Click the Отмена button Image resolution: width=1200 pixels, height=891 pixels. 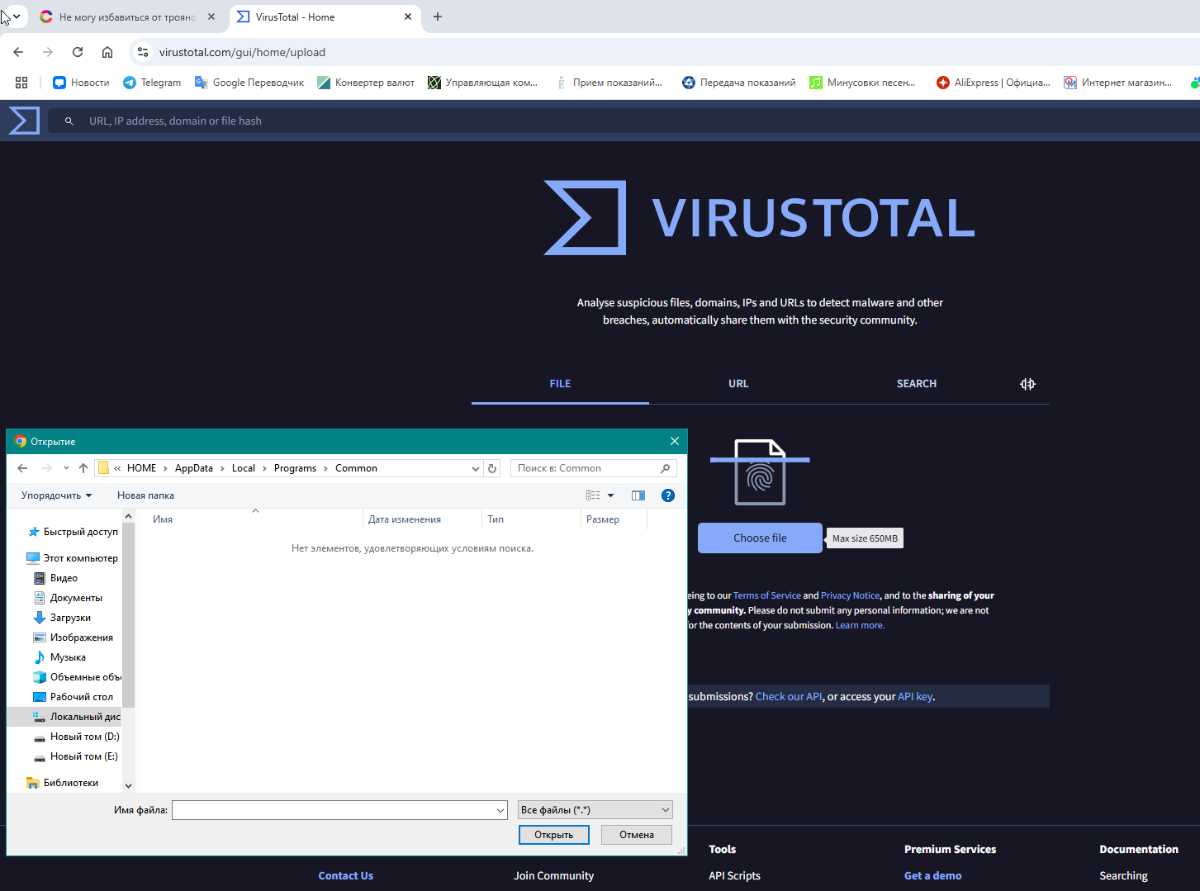[636, 835]
